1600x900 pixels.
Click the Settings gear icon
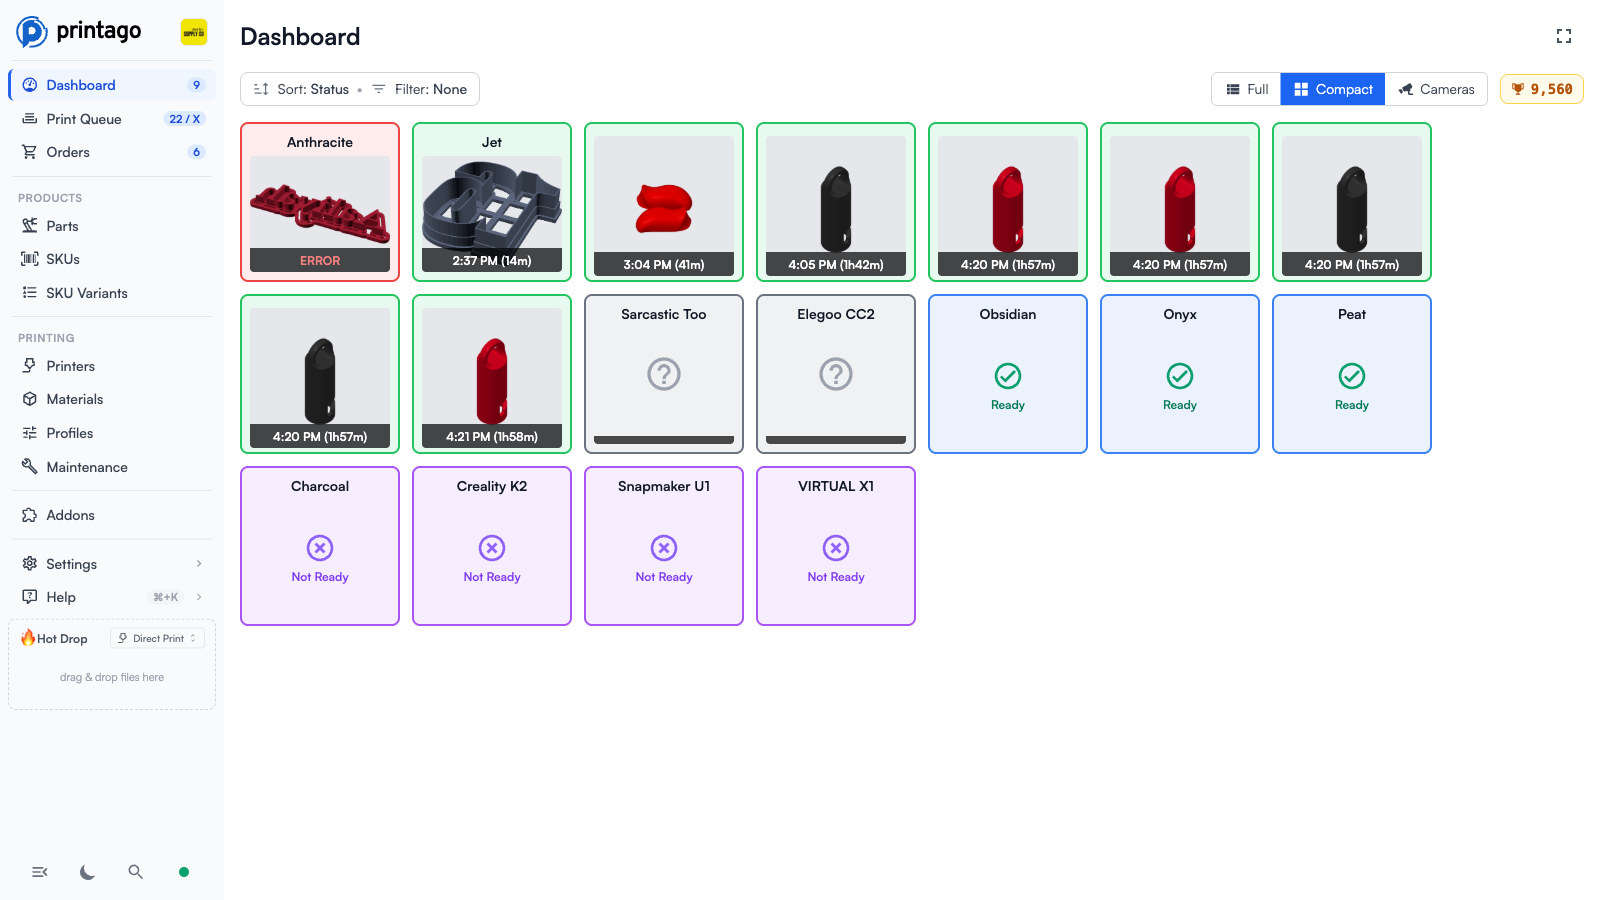(x=30, y=564)
